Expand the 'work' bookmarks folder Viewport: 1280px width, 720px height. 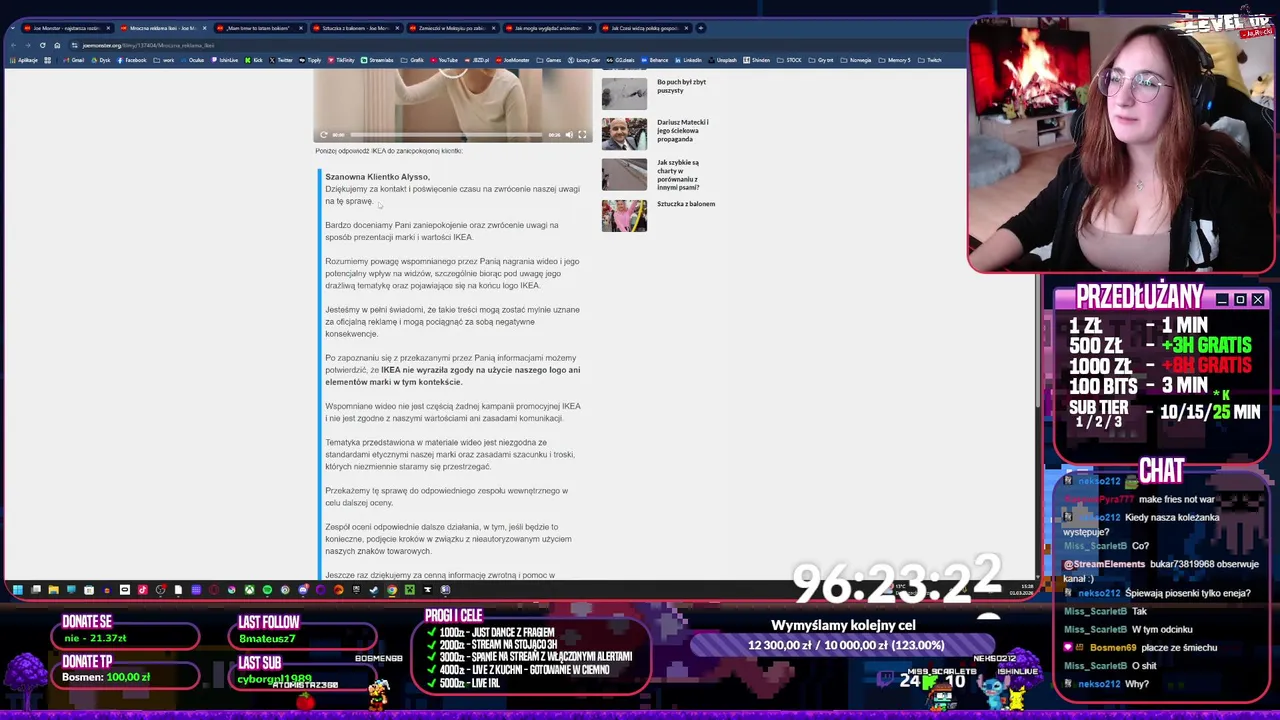tap(164, 60)
